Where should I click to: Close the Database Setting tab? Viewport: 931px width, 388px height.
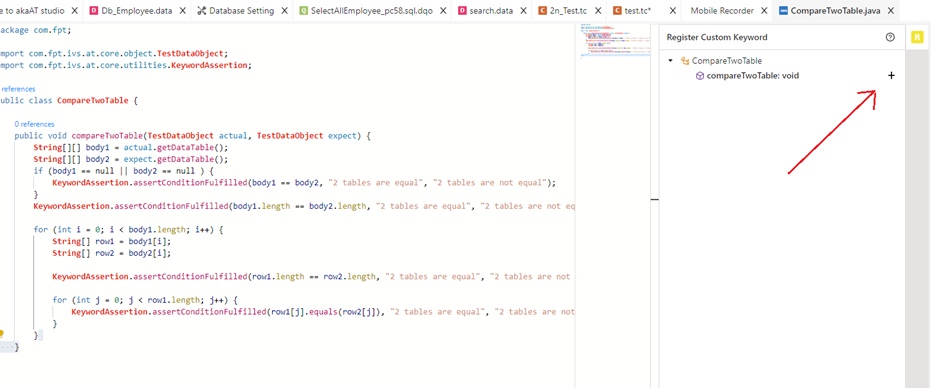pyautogui.click(x=284, y=11)
